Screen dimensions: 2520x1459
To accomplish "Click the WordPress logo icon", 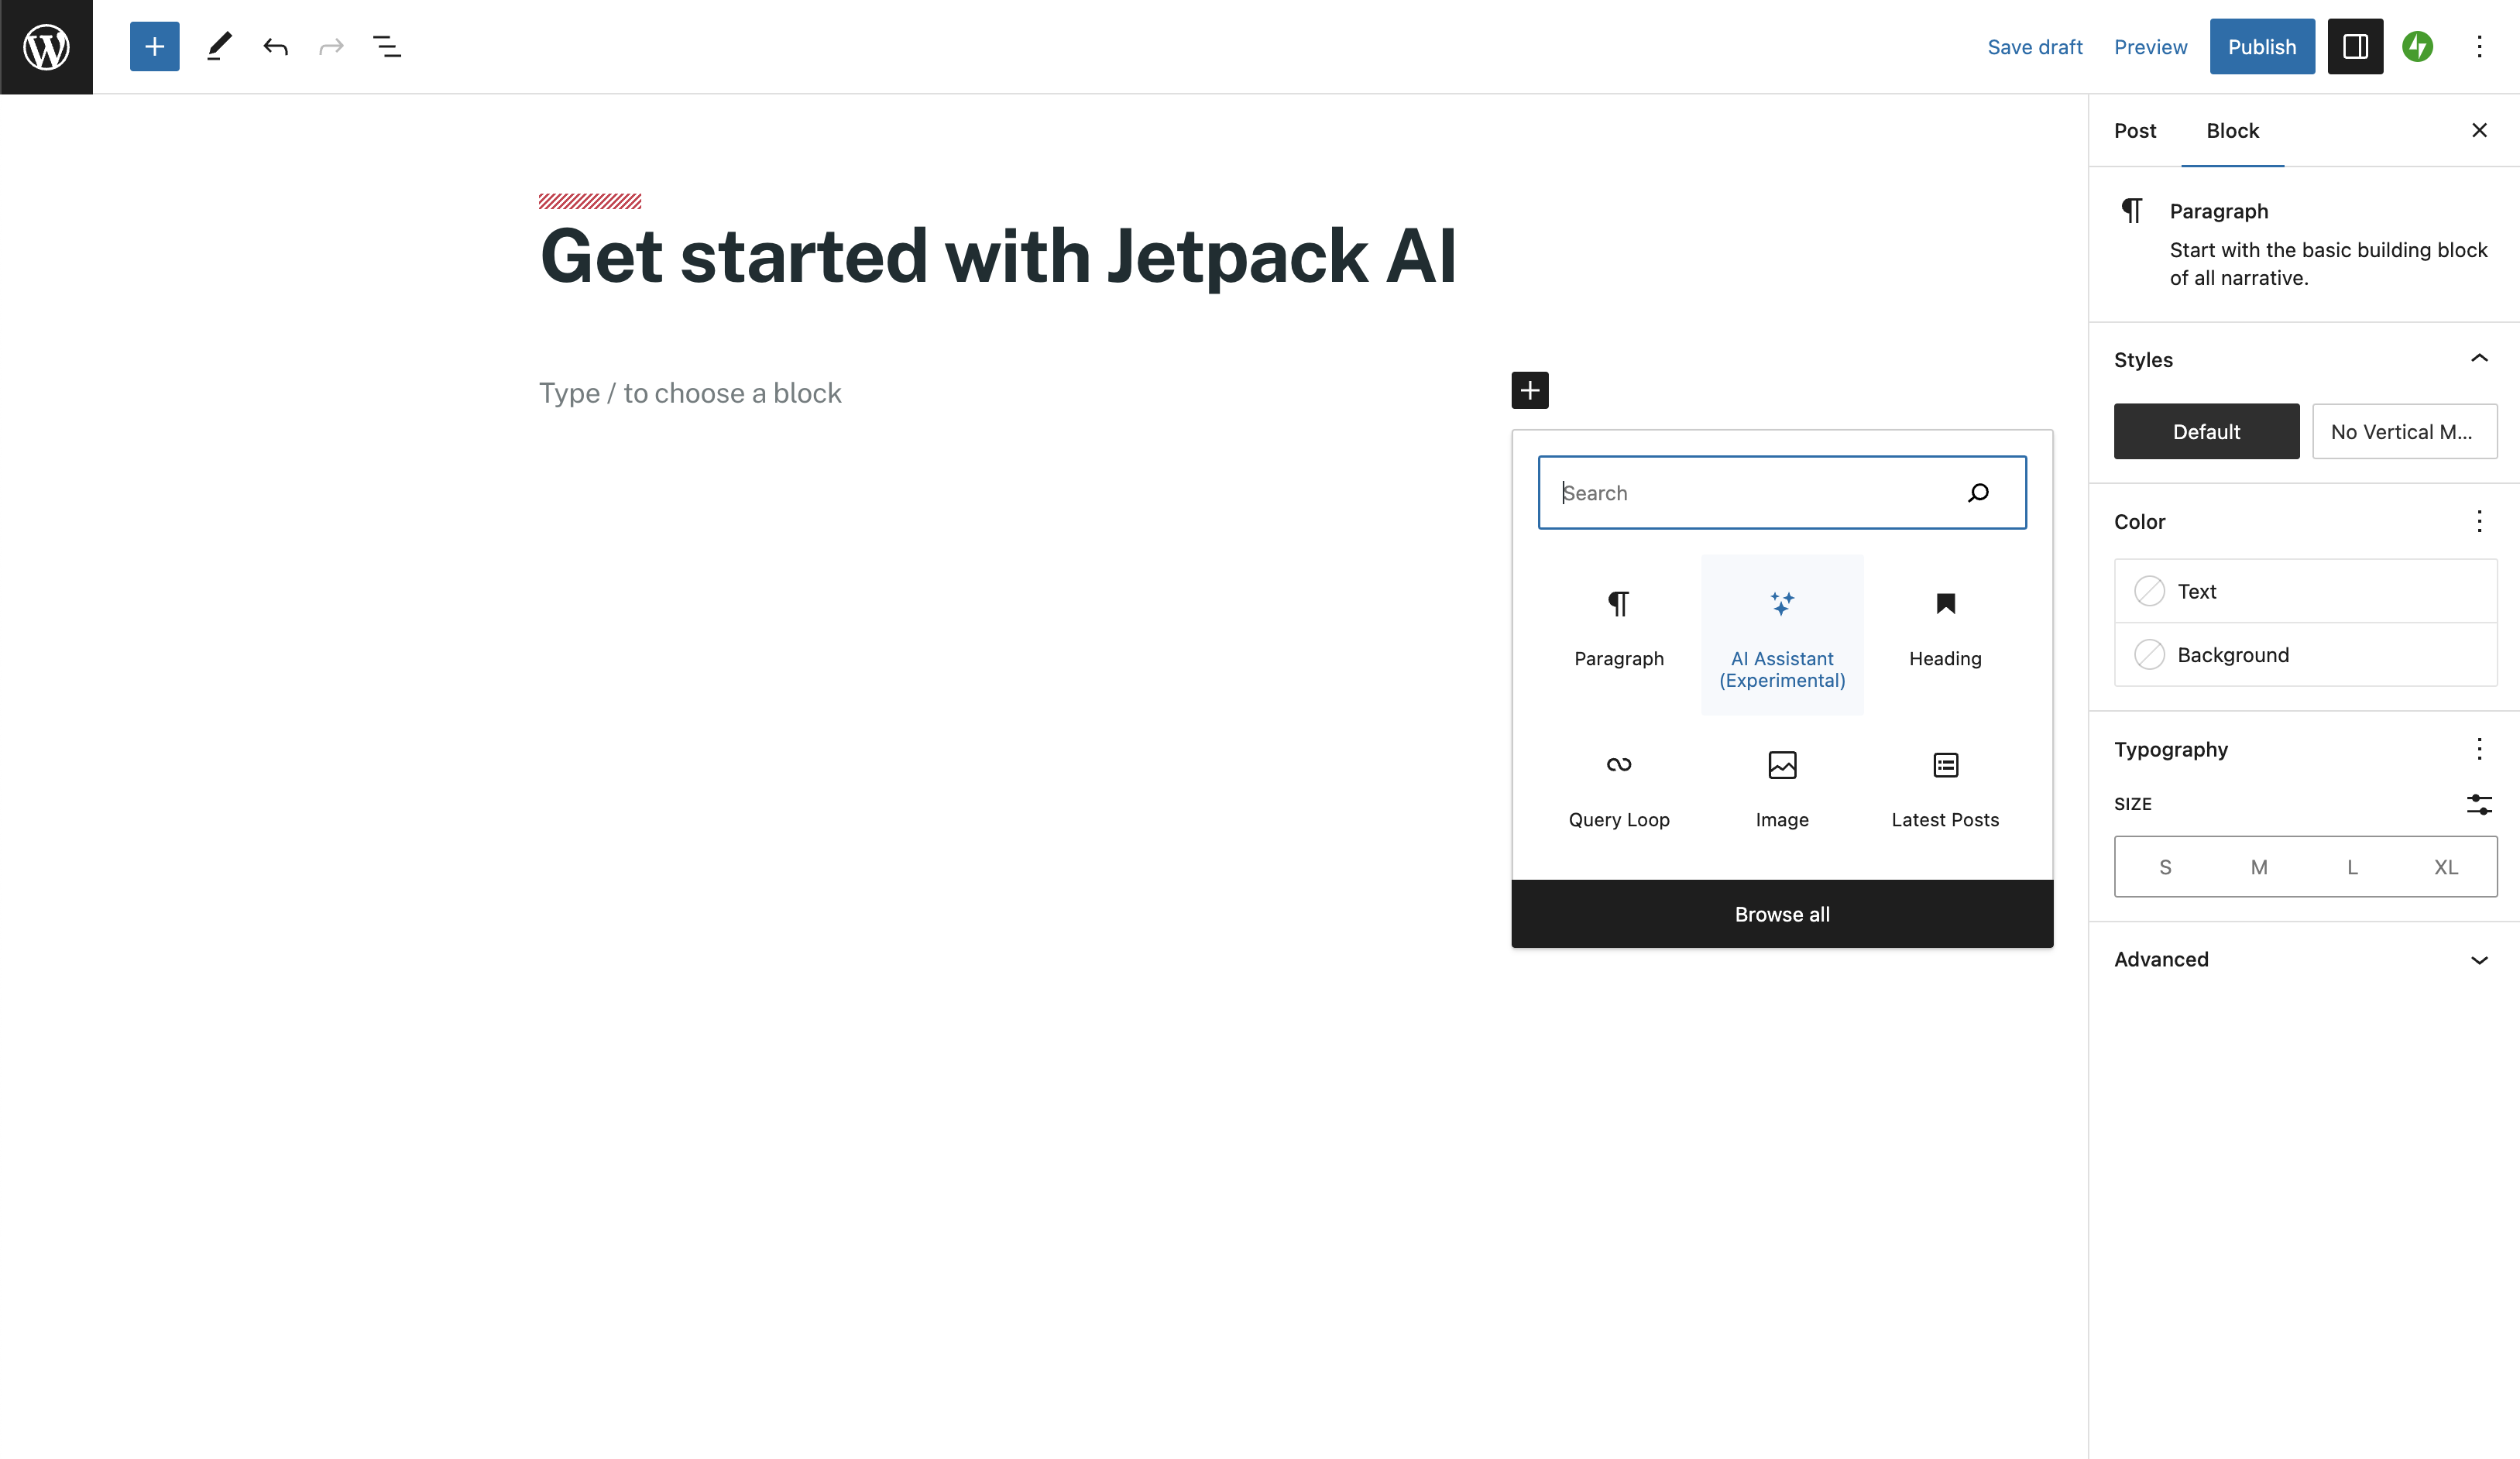I will click(x=46, y=46).
